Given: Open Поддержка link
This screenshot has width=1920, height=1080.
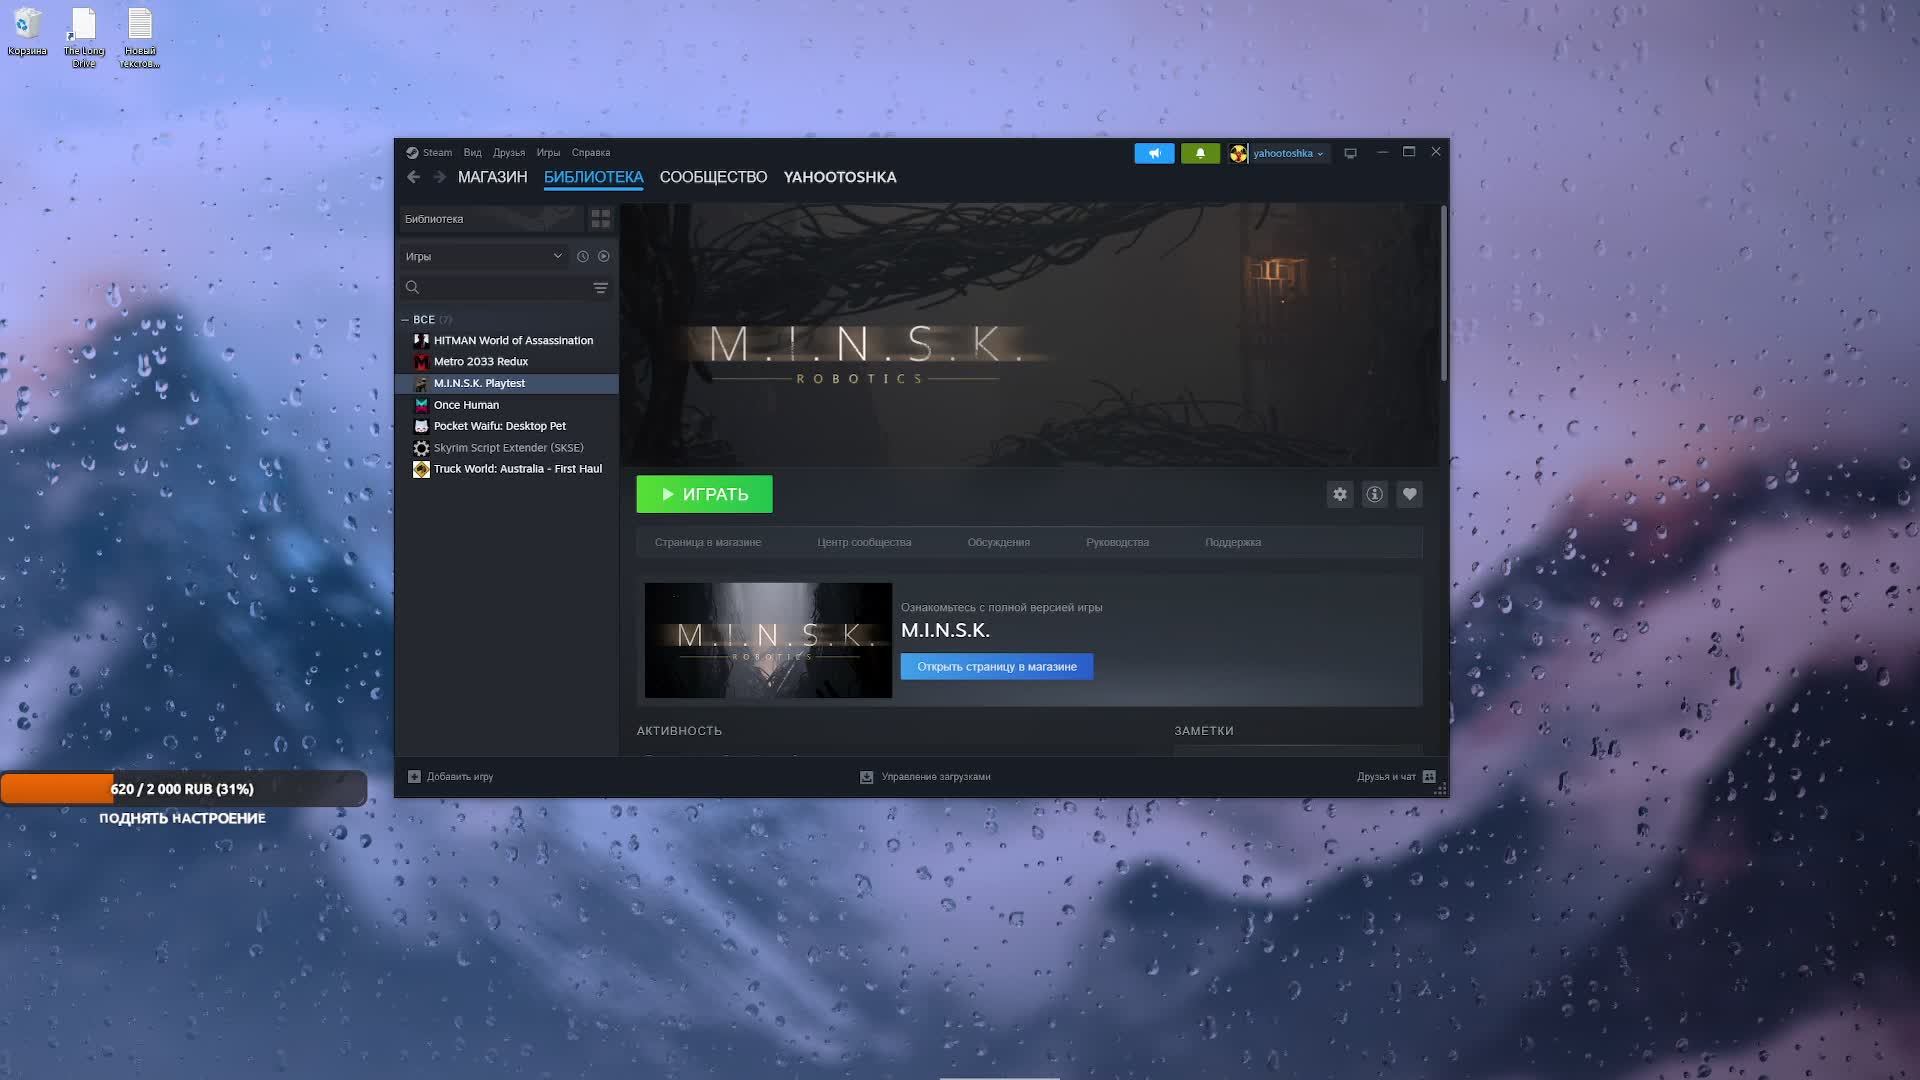Looking at the screenshot, I should tap(1233, 542).
